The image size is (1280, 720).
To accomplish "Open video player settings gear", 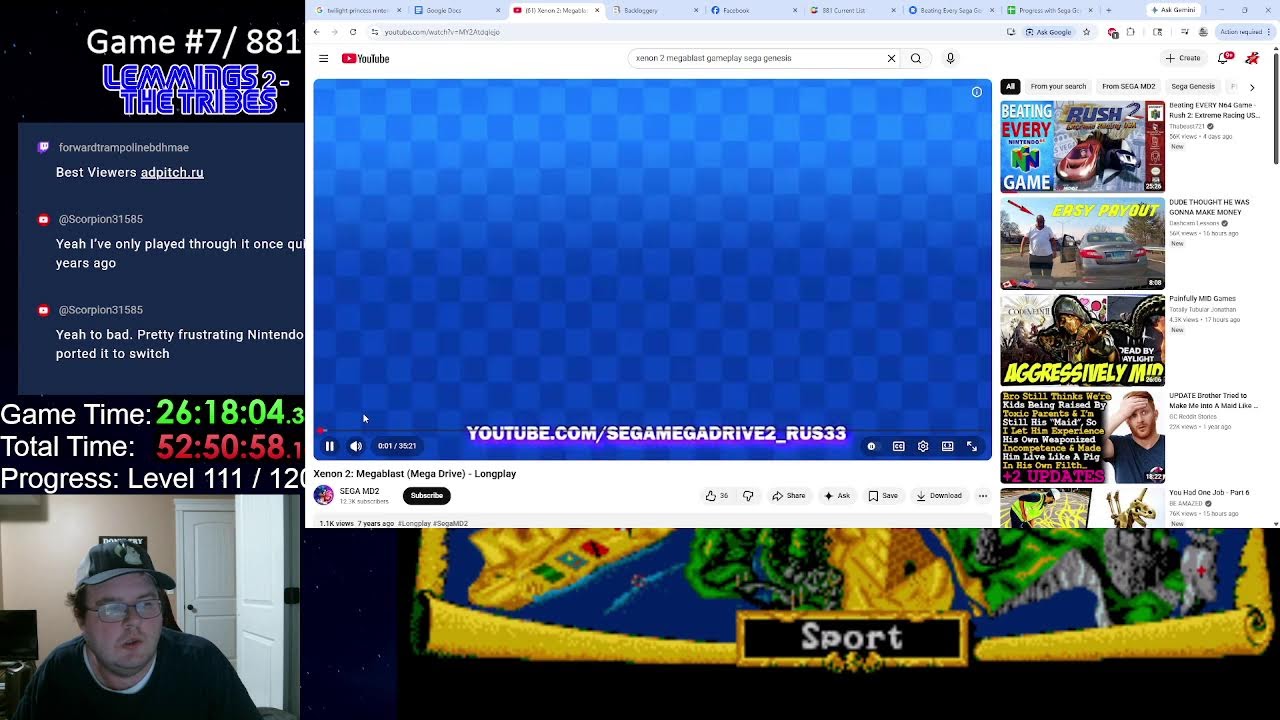I will pos(923,446).
